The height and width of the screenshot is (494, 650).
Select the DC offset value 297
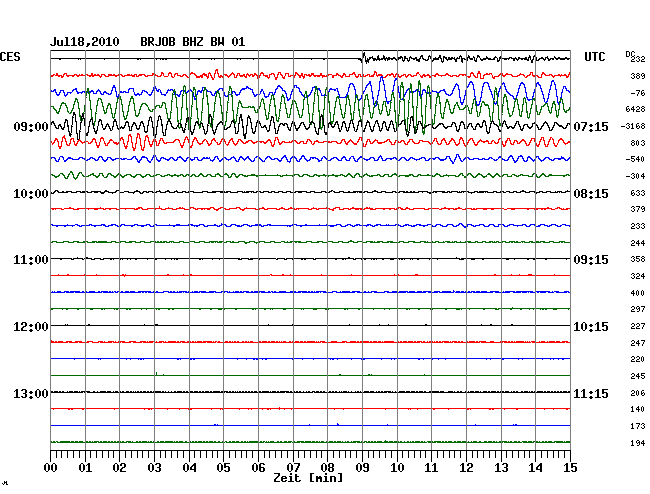pos(638,309)
